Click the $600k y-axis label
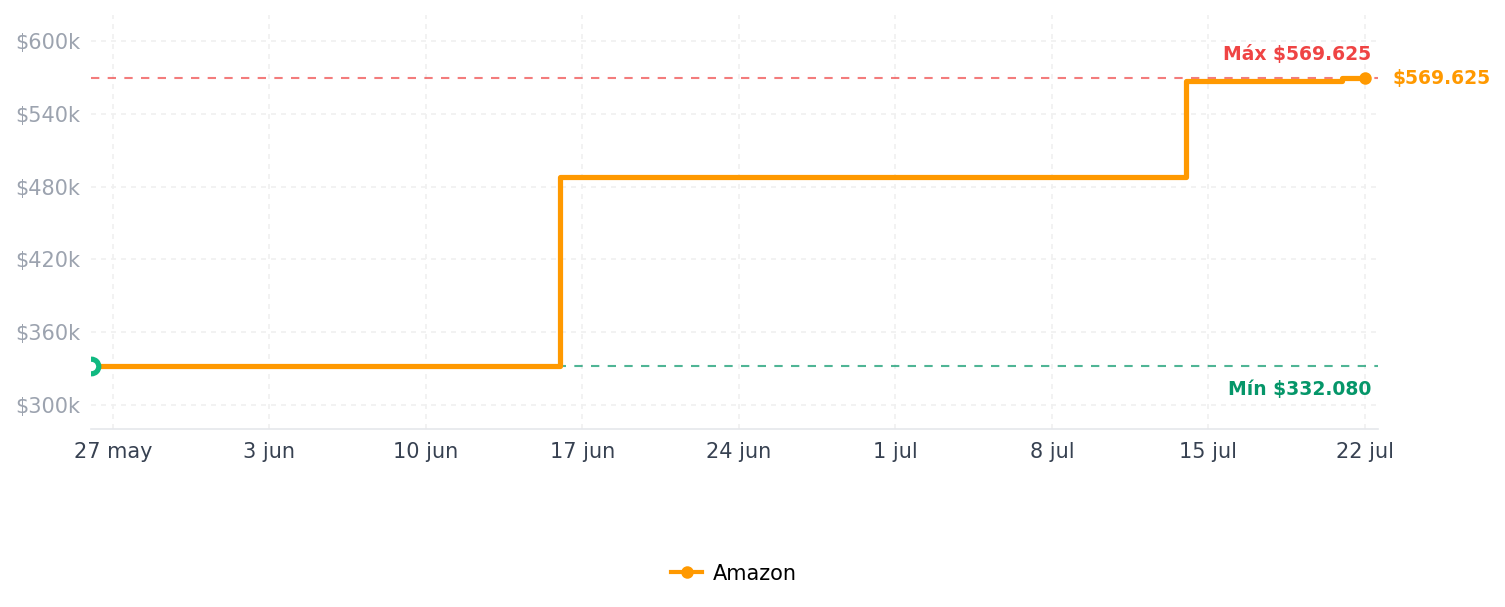The width and height of the screenshot is (1505, 607). pos(48,42)
